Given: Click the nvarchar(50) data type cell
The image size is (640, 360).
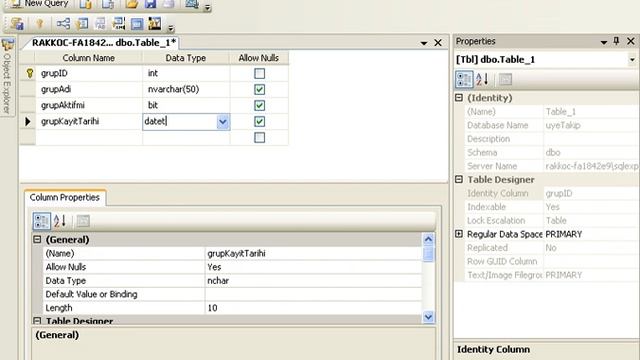Looking at the screenshot, I should coord(186,89).
